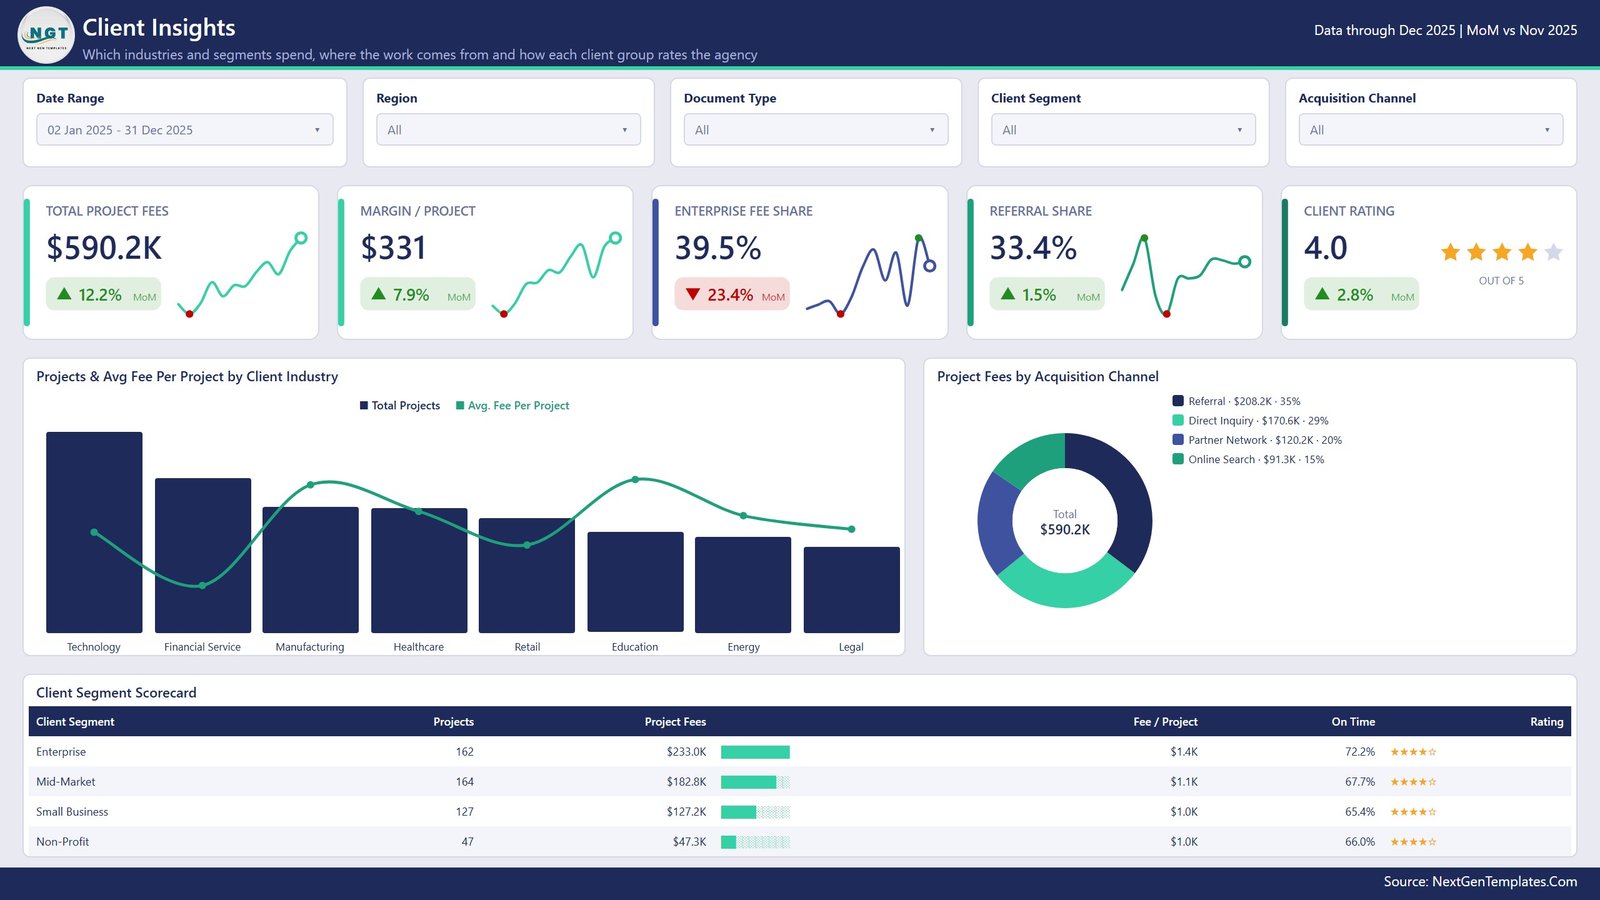Click the Non-Profit project fees bar
The image size is (1600, 900).
click(755, 842)
